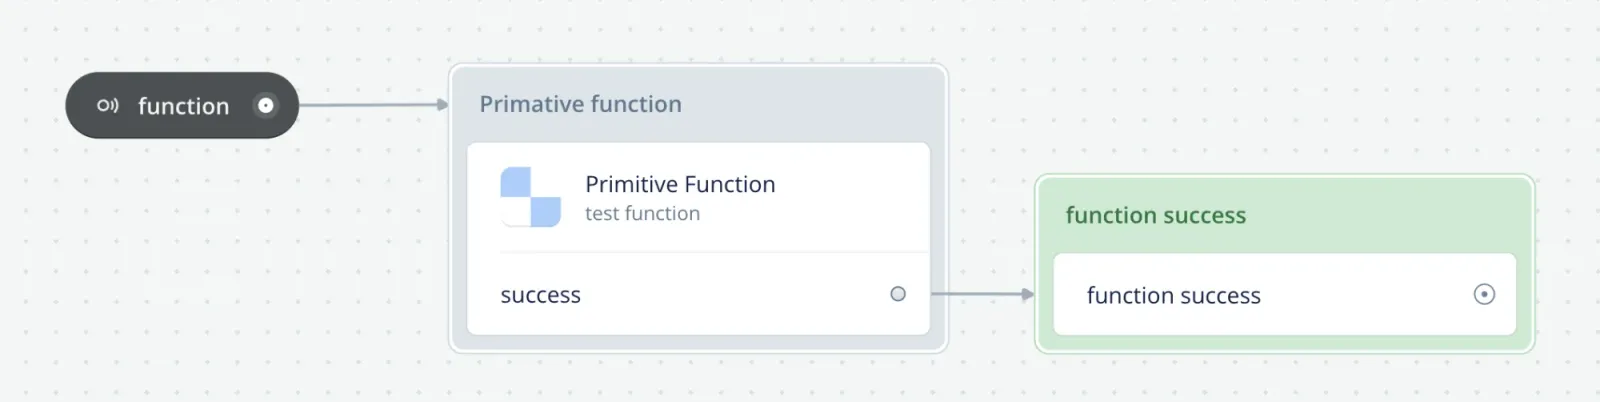The image size is (1600, 402).
Task: Click the white output port on function pill
Action: tap(266, 105)
